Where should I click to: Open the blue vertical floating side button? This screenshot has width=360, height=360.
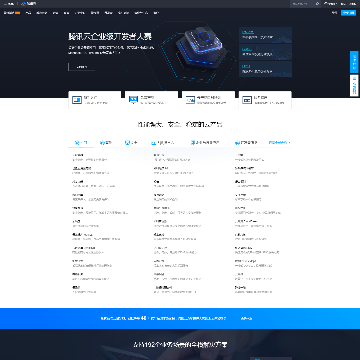354,62
